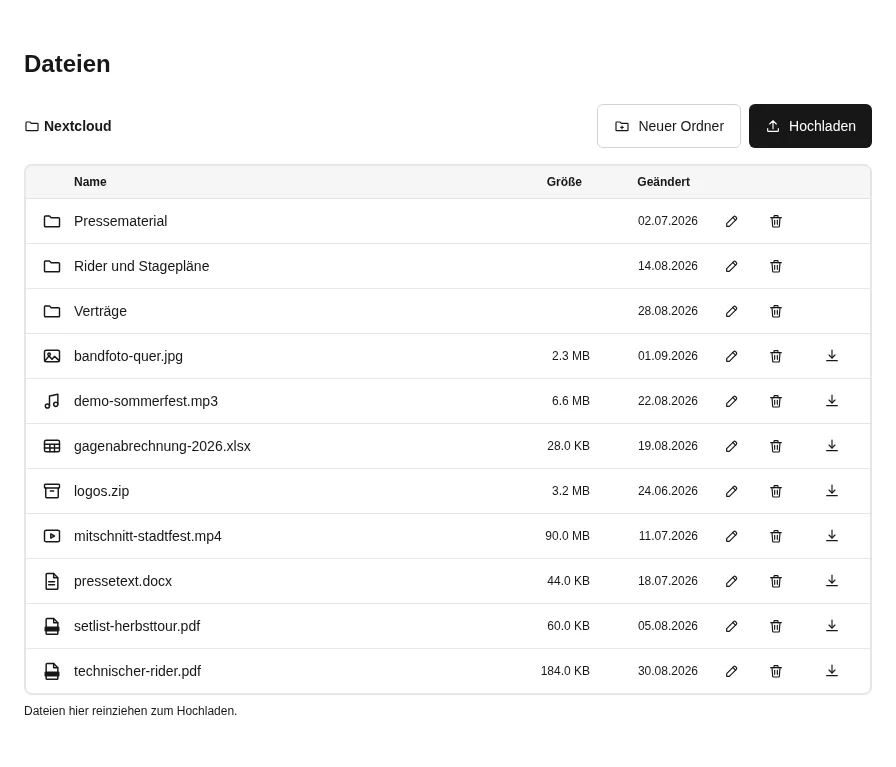Open the technischer-rider.pdf file name
The width and height of the screenshot is (896, 767).
click(137, 671)
